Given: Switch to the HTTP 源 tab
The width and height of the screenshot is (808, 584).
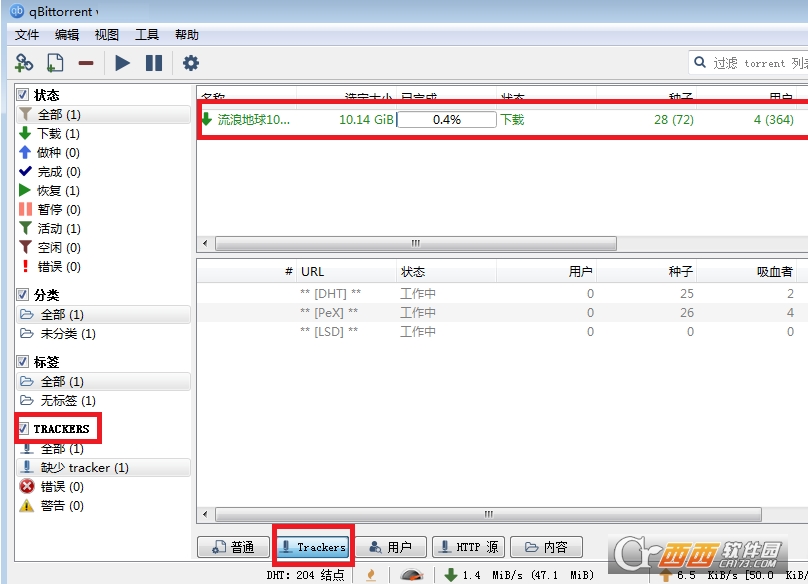Looking at the screenshot, I should point(469,547).
